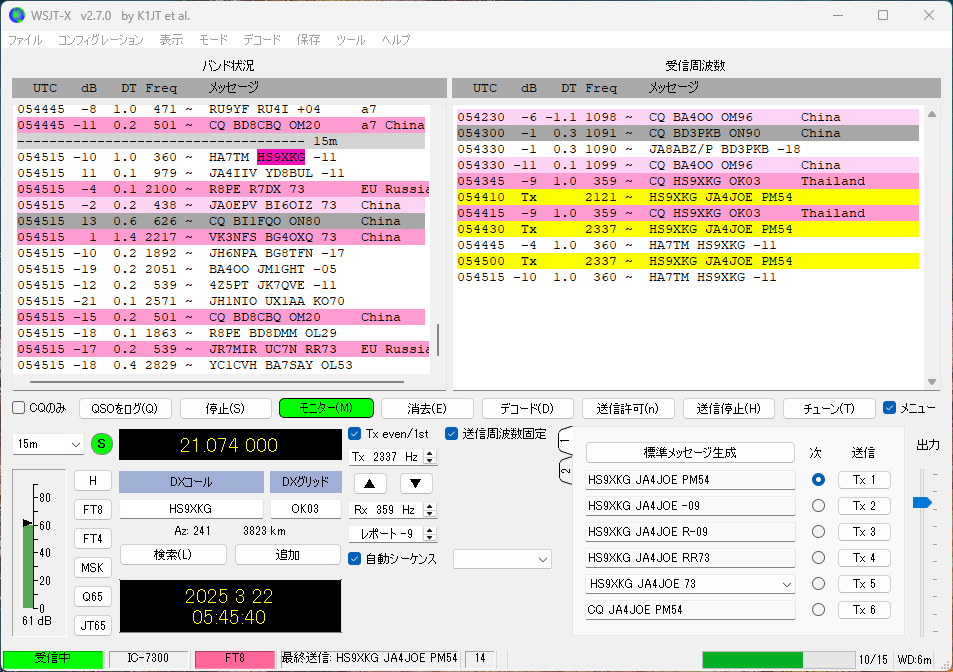Viewport: 953px width, 672px height.
Task: Switch to Q65 mode button
Action: coord(93,597)
